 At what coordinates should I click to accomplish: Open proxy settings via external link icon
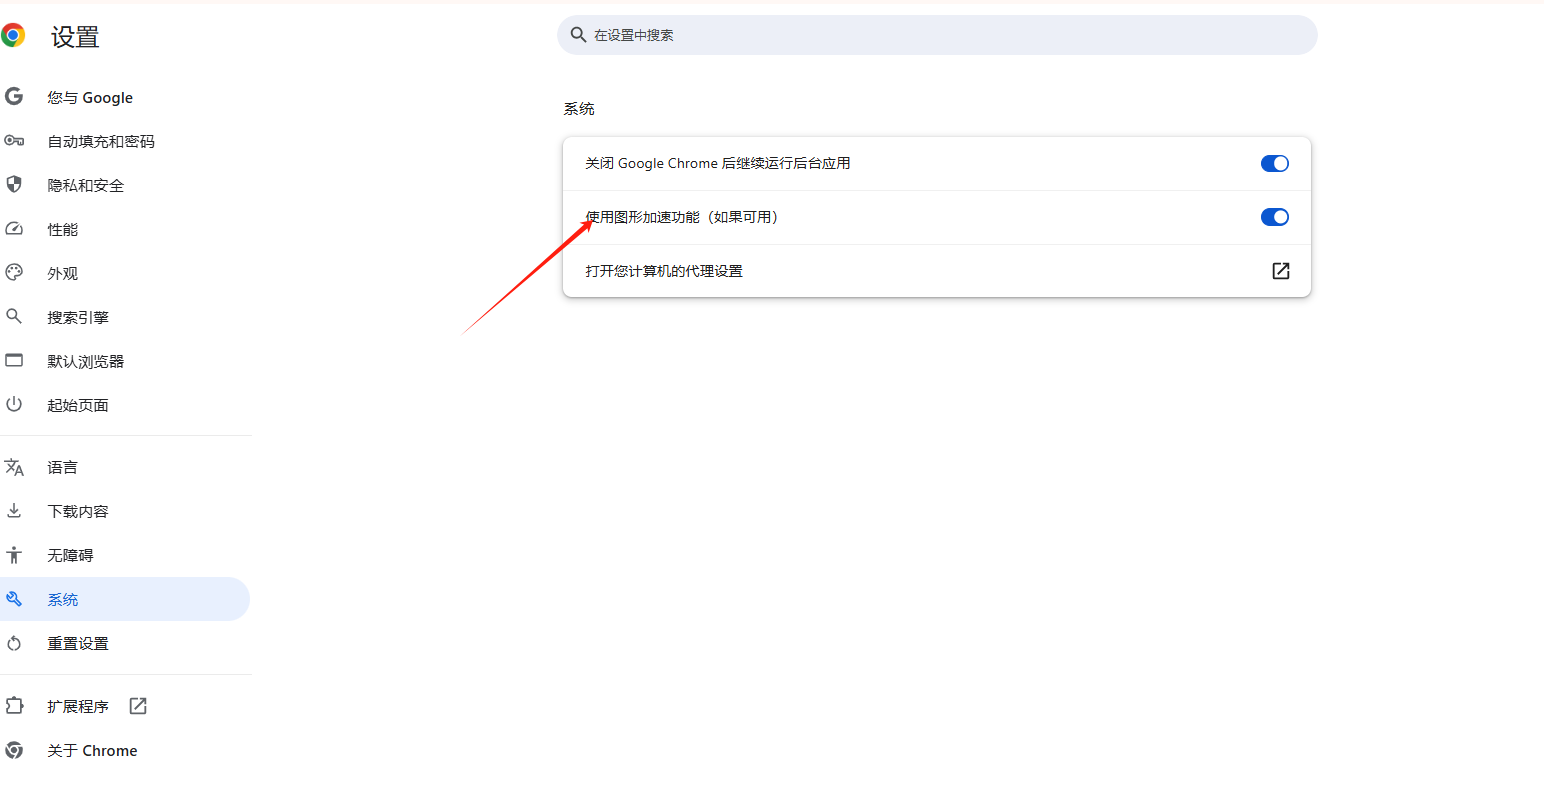(x=1281, y=271)
